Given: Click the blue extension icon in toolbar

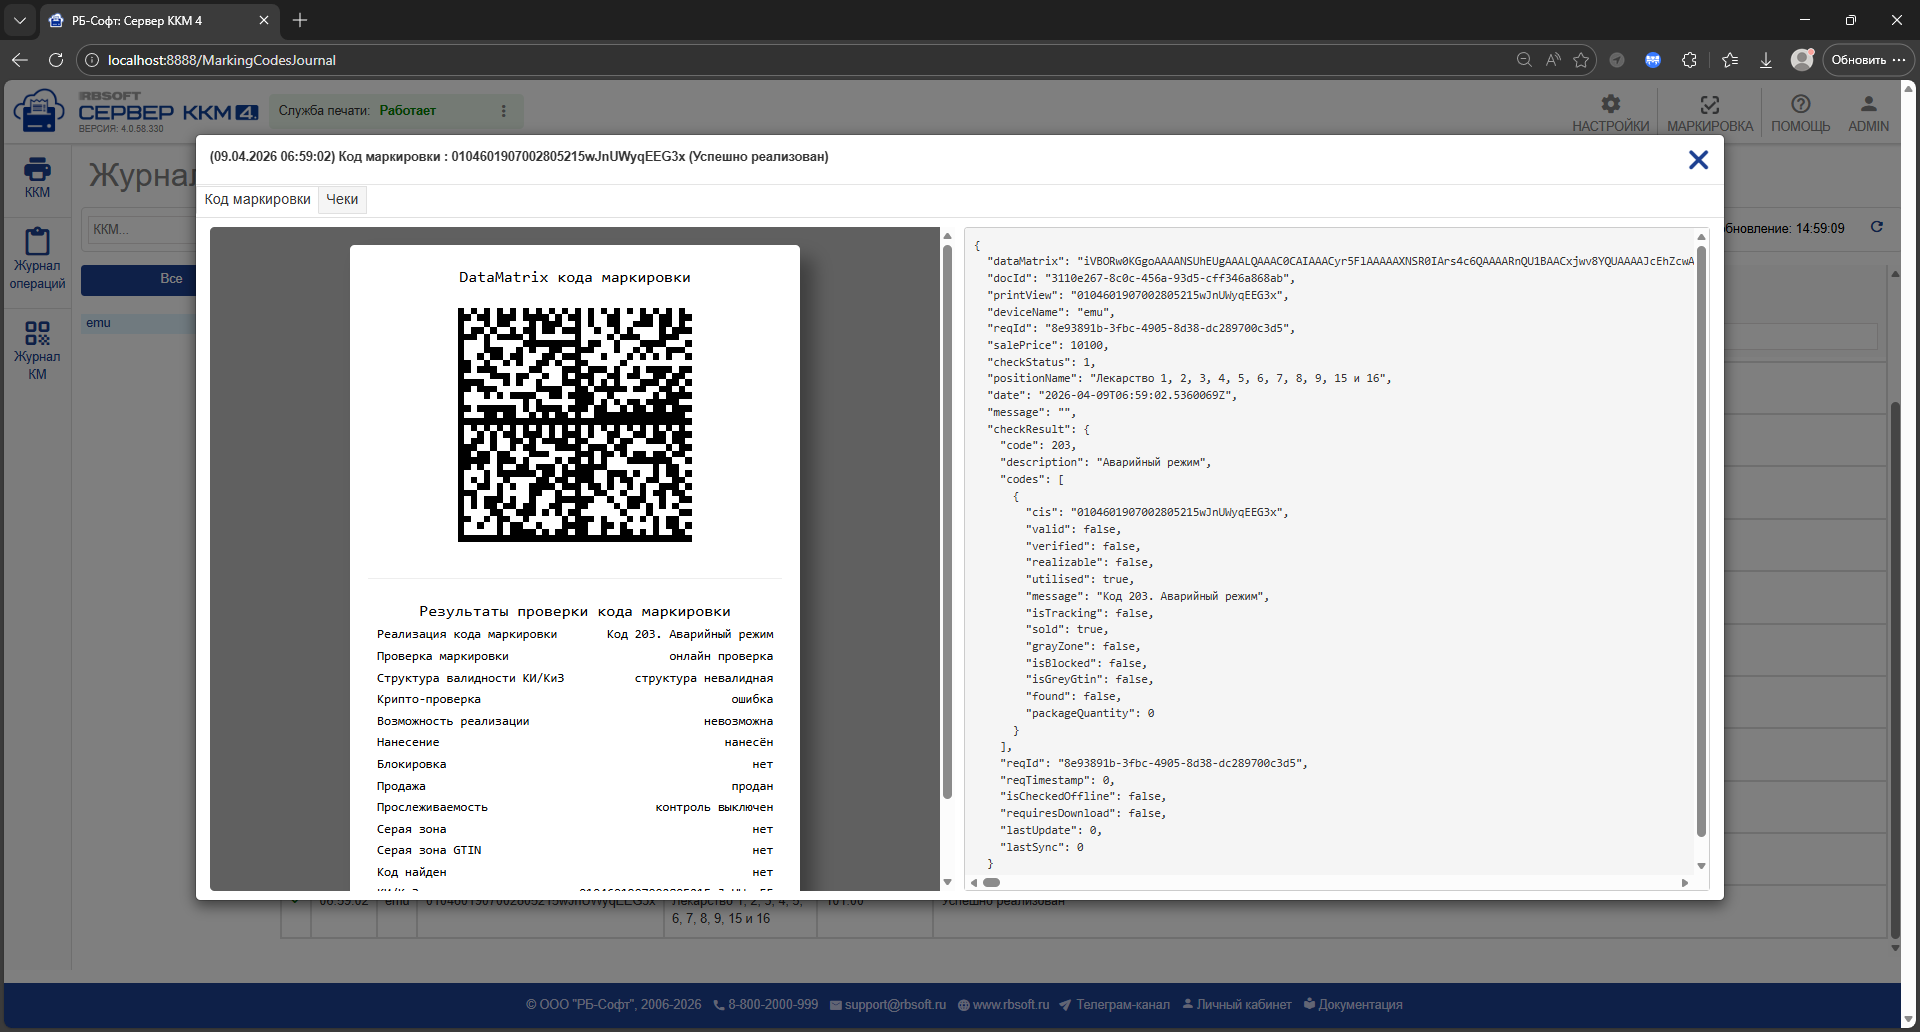Looking at the screenshot, I should coord(1653,60).
